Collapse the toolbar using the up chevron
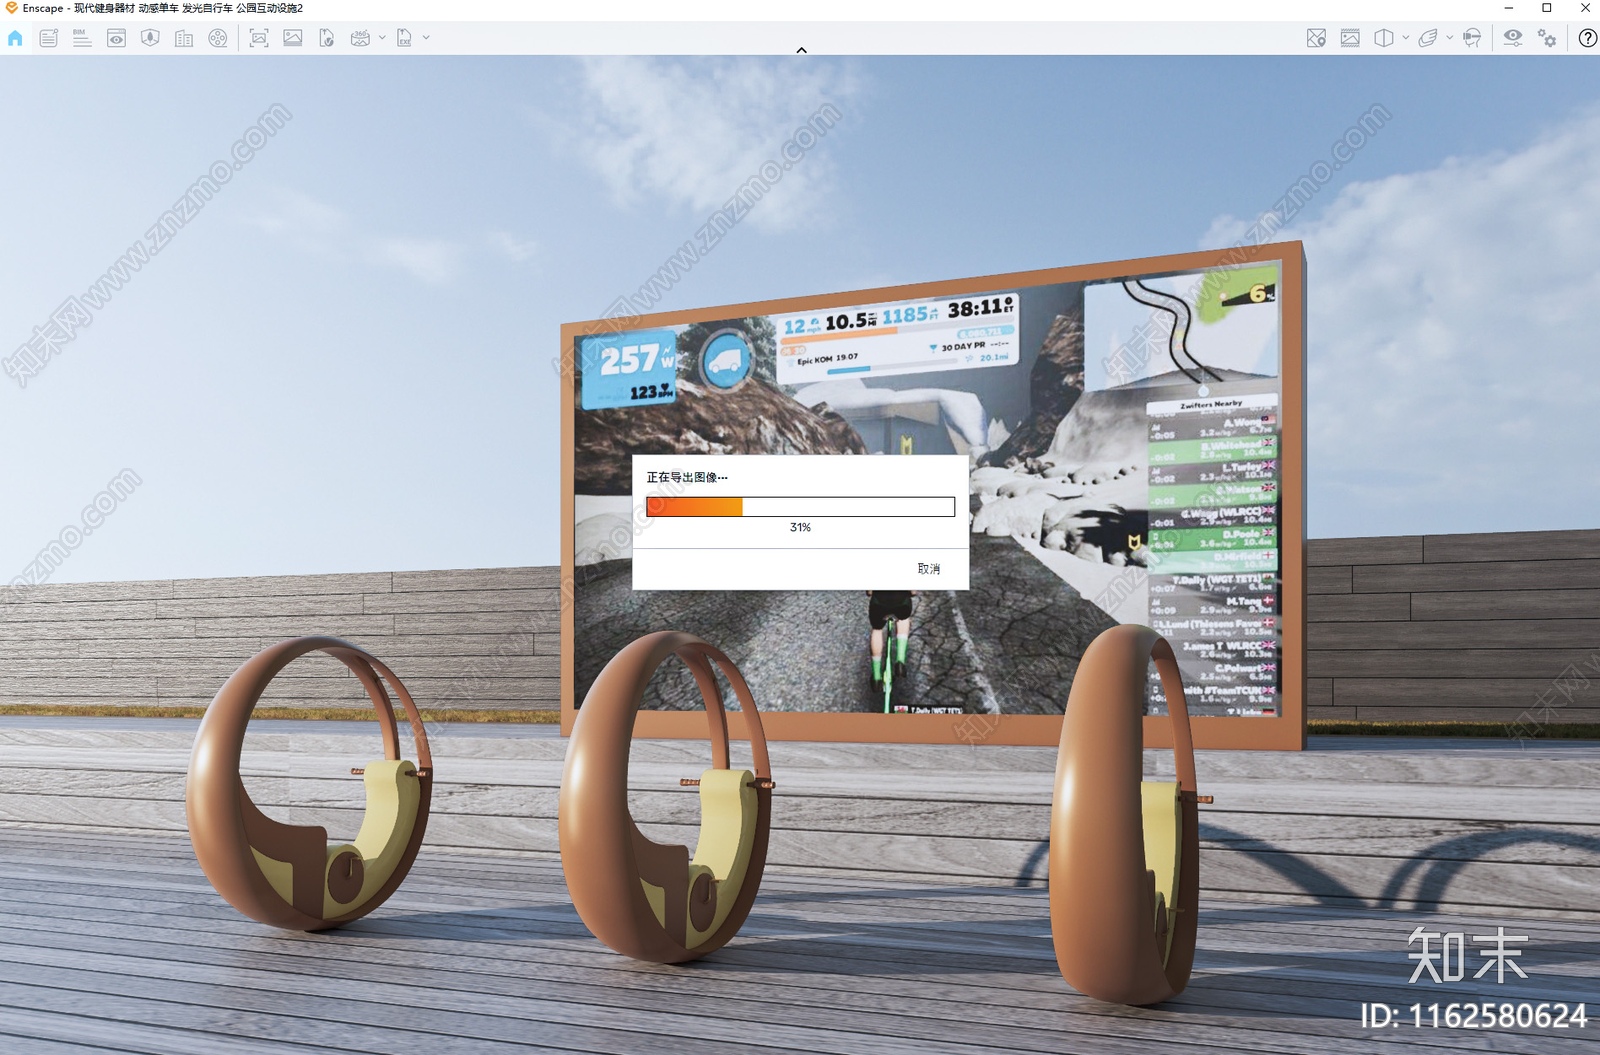The height and width of the screenshot is (1055, 1600). coord(801,50)
